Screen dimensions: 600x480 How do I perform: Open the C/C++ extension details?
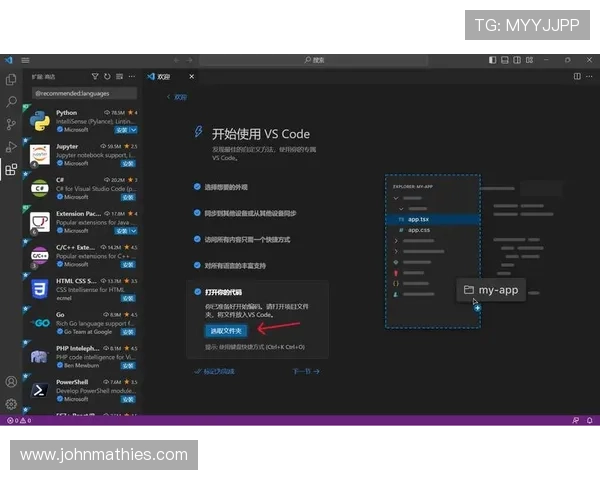coord(80,256)
